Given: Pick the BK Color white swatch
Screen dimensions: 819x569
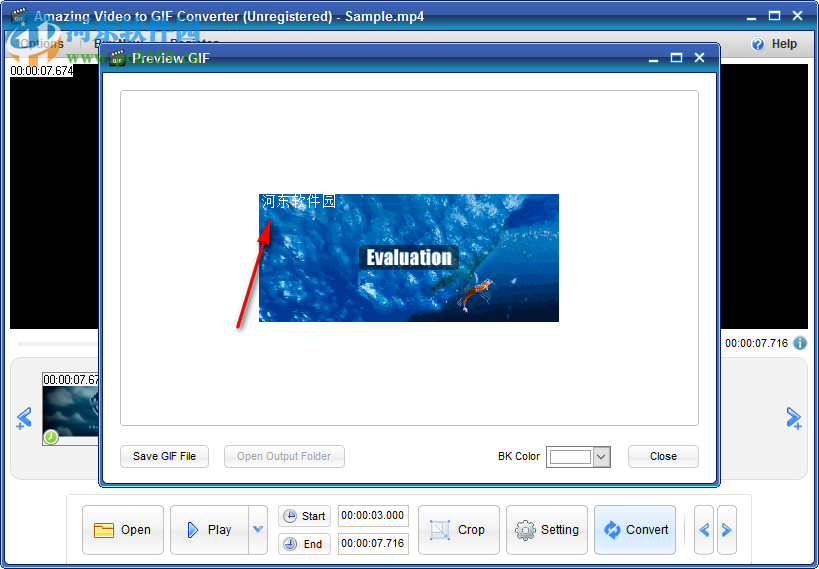Looking at the screenshot, I should [570, 457].
